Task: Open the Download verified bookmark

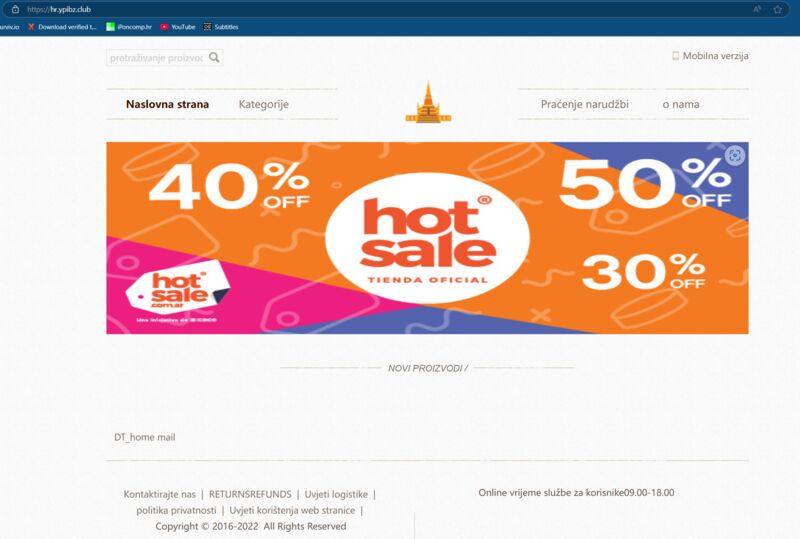Action: pyautogui.click(x=62, y=27)
